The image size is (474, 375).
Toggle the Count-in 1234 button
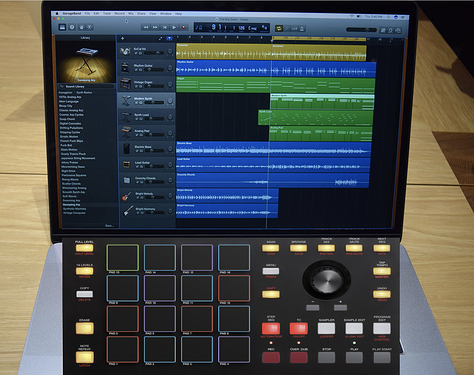[x=294, y=29]
